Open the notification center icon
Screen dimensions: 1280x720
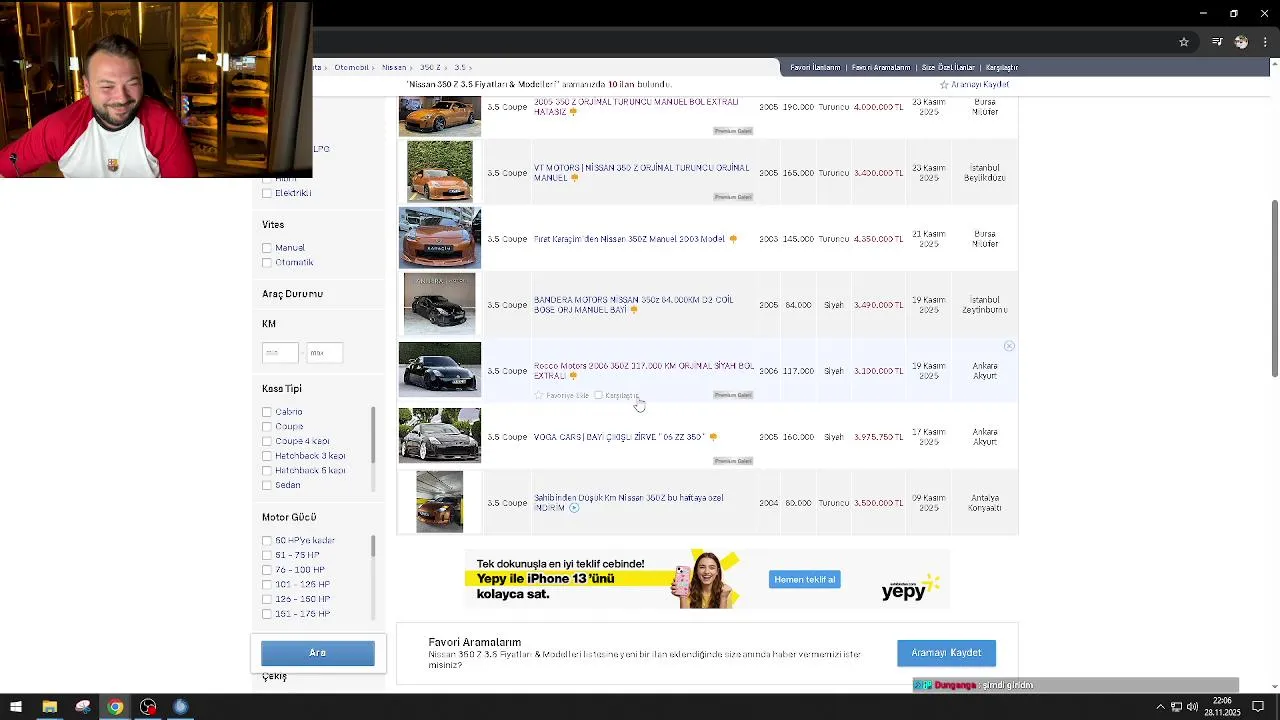click(x=1258, y=707)
